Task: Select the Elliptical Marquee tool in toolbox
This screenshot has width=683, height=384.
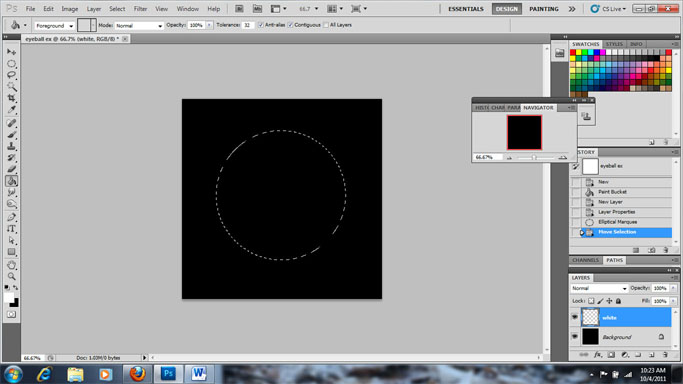Action: (x=11, y=64)
